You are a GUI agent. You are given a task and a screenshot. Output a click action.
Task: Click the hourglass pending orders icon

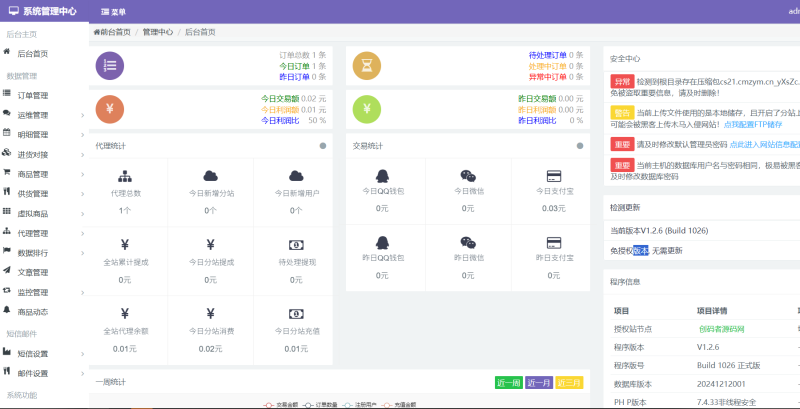tap(367, 65)
